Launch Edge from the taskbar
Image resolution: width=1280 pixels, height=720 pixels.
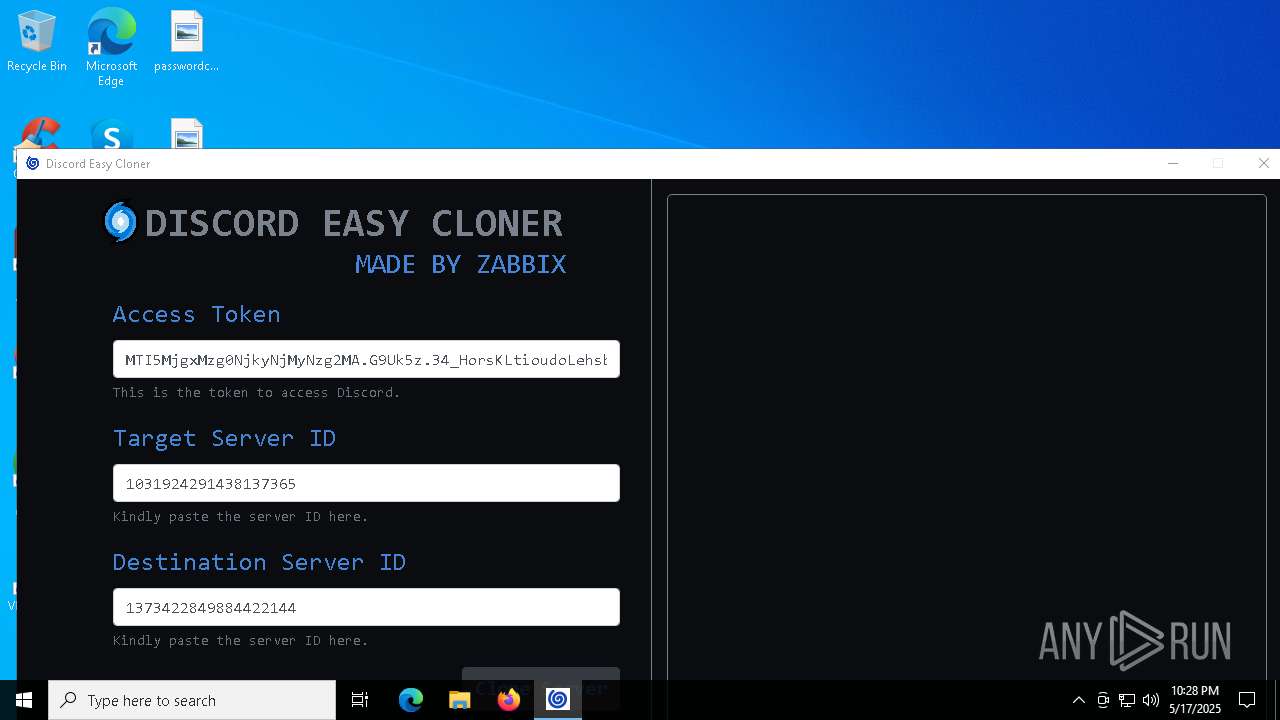tap(411, 700)
